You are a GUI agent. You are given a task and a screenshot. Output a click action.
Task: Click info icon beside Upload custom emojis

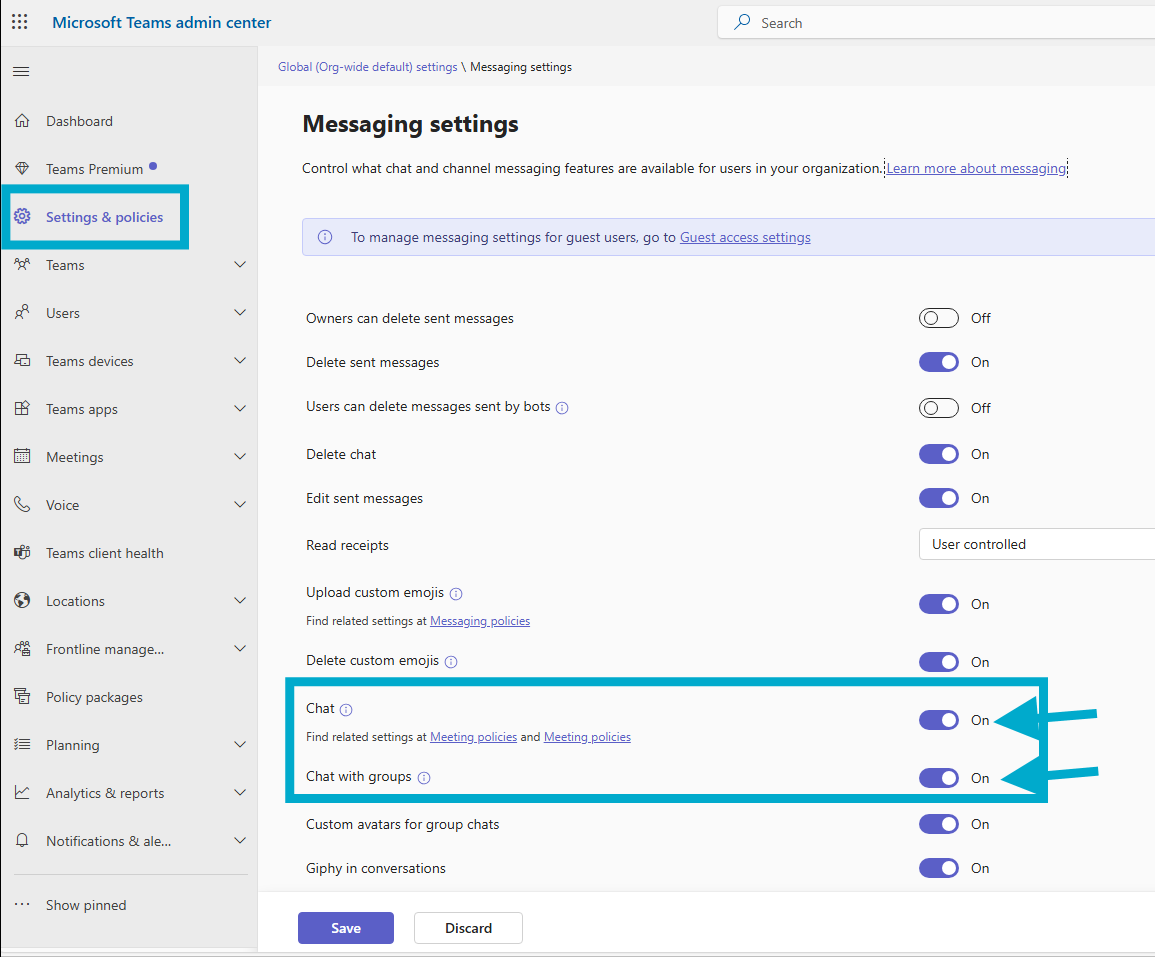click(x=456, y=594)
